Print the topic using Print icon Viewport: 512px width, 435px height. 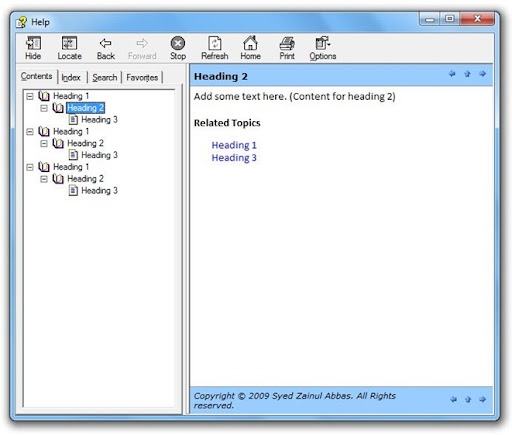click(287, 48)
